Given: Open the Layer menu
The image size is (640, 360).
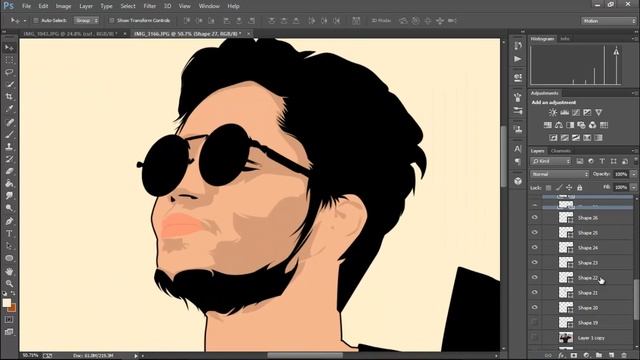Looking at the screenshot, I should (86, 6).
